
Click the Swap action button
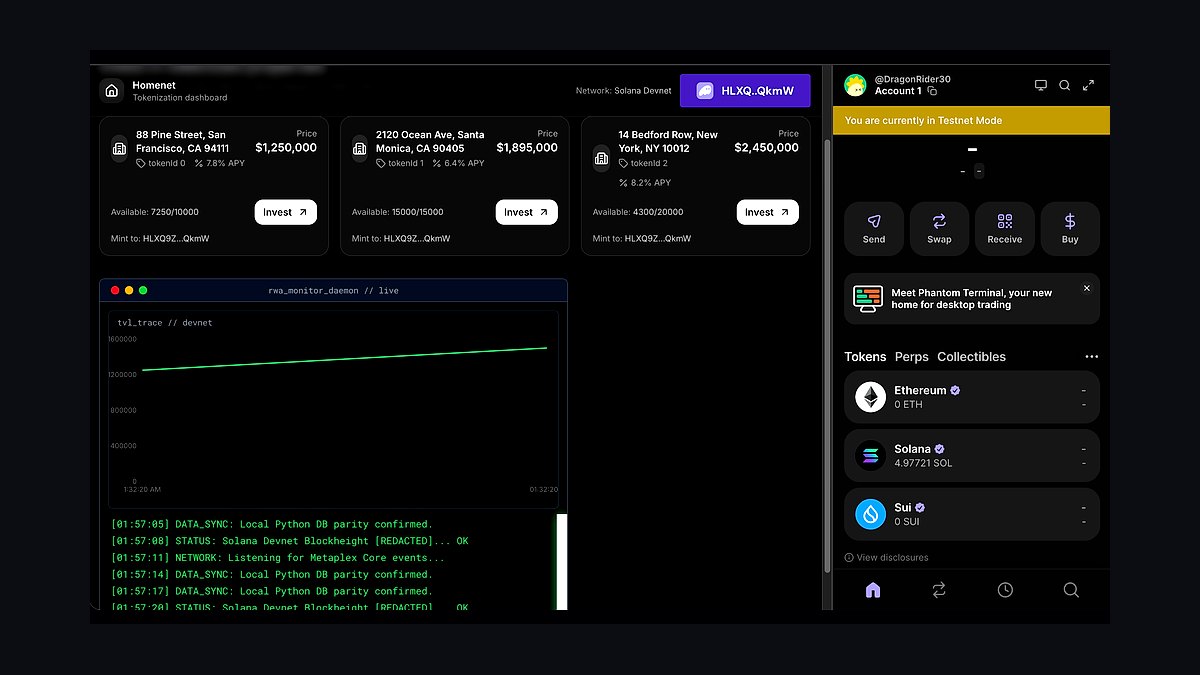click(939, 229)
